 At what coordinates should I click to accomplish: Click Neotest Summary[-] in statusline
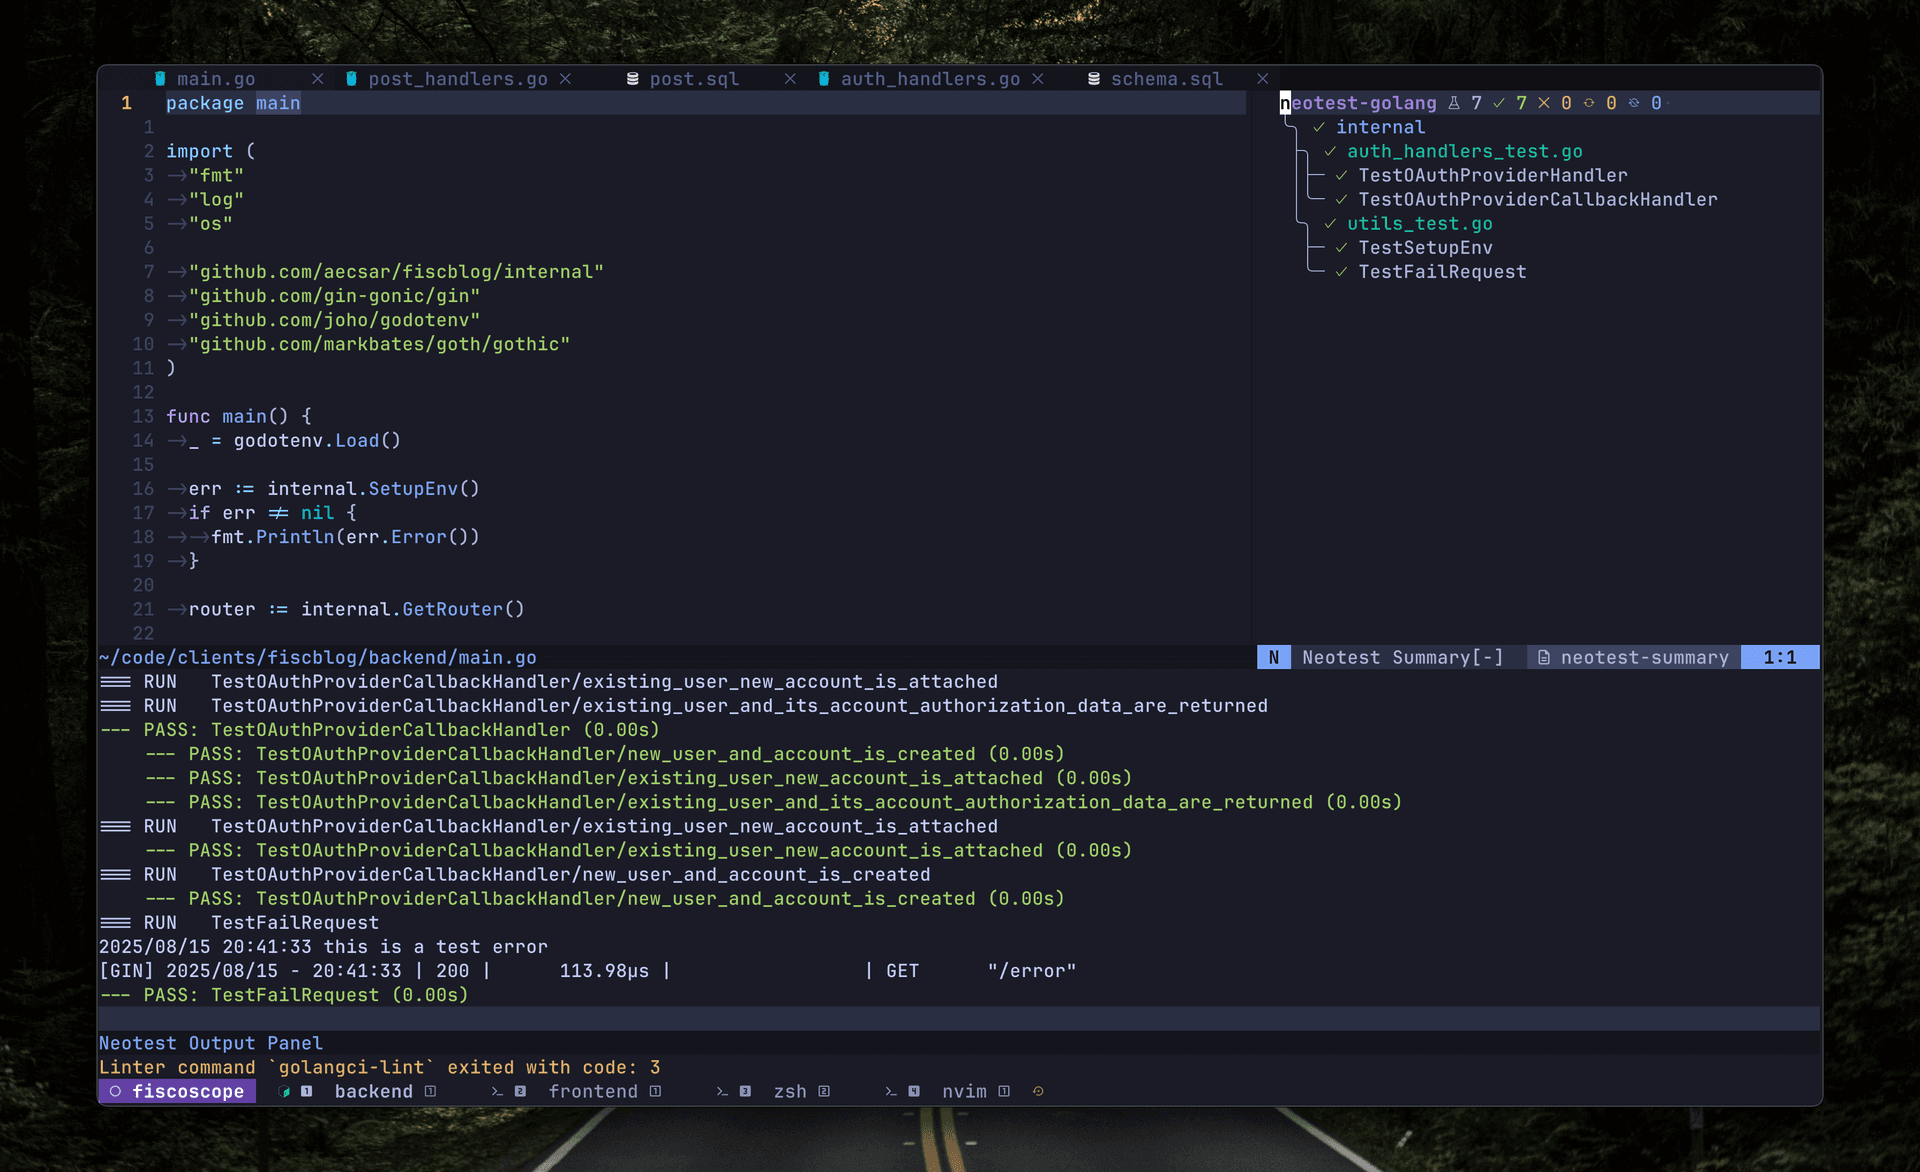point(1403,657)
